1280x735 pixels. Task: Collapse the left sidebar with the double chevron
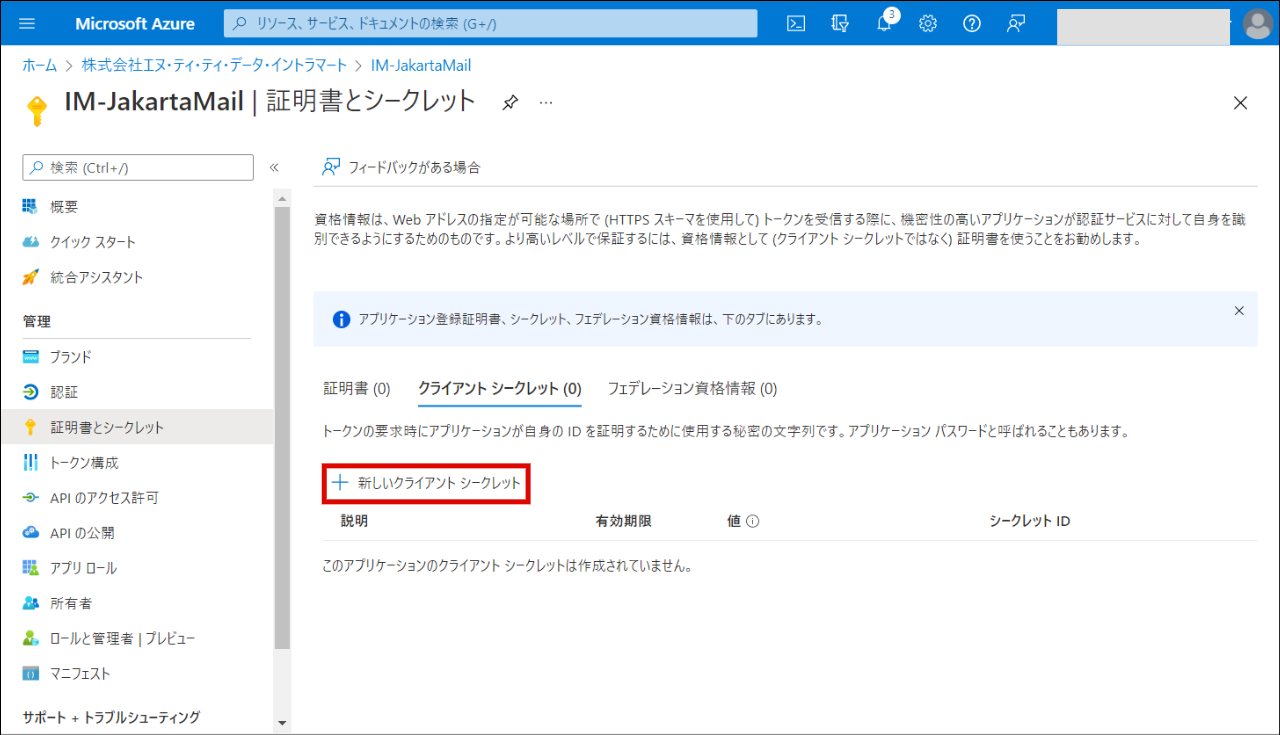coord(274,167)
